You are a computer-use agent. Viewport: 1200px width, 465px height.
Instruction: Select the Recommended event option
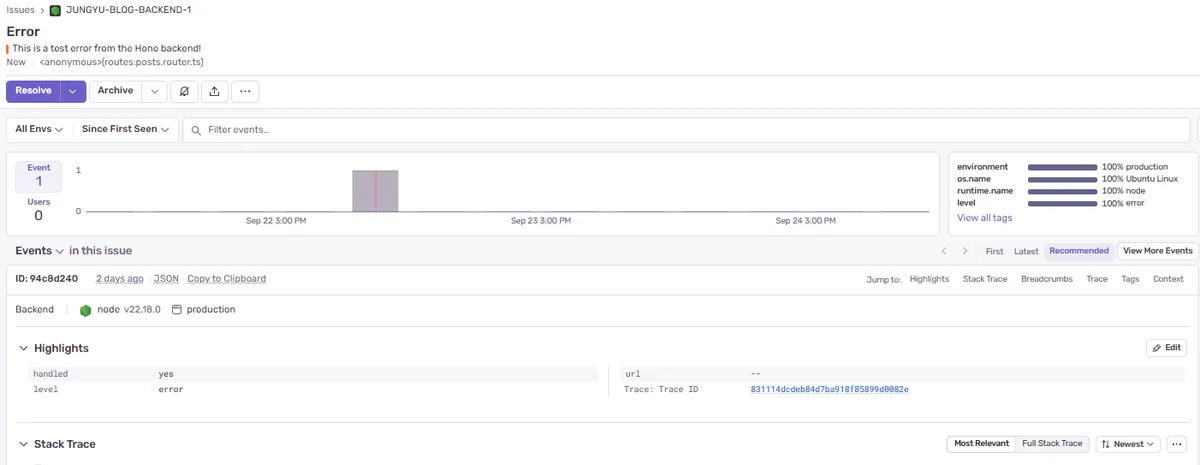(1078, 251)
